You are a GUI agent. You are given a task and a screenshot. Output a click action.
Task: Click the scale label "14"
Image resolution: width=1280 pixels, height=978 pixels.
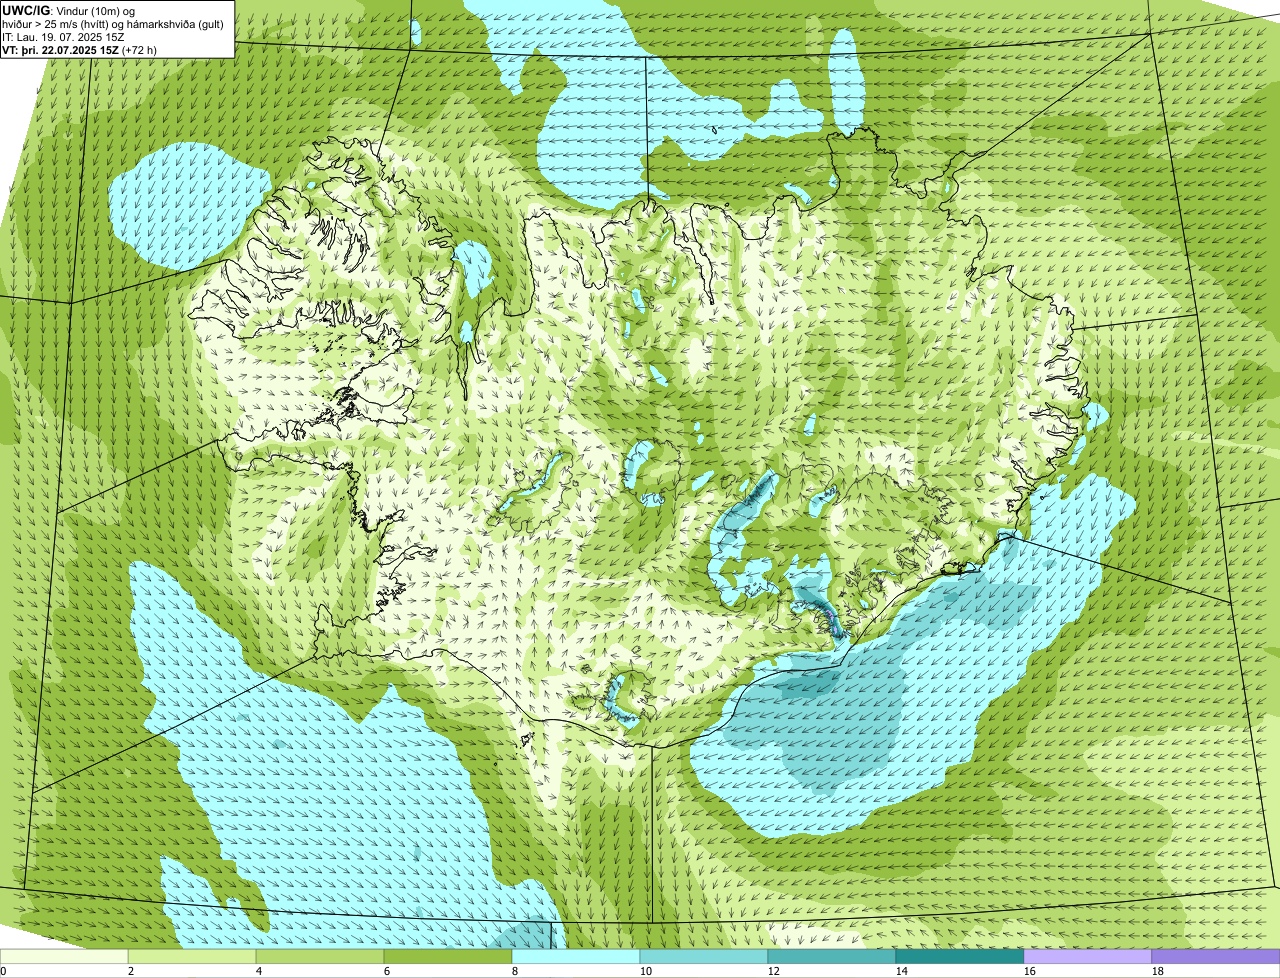tap(902, 971)
